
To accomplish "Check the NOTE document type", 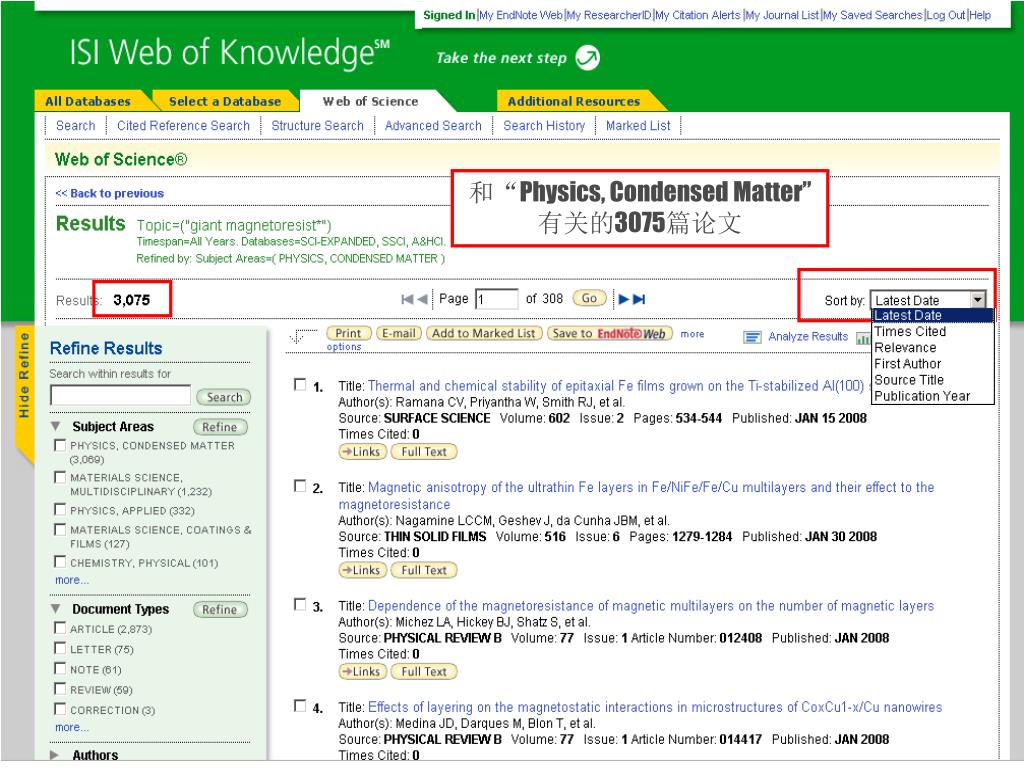I will [x=60, y=668].
